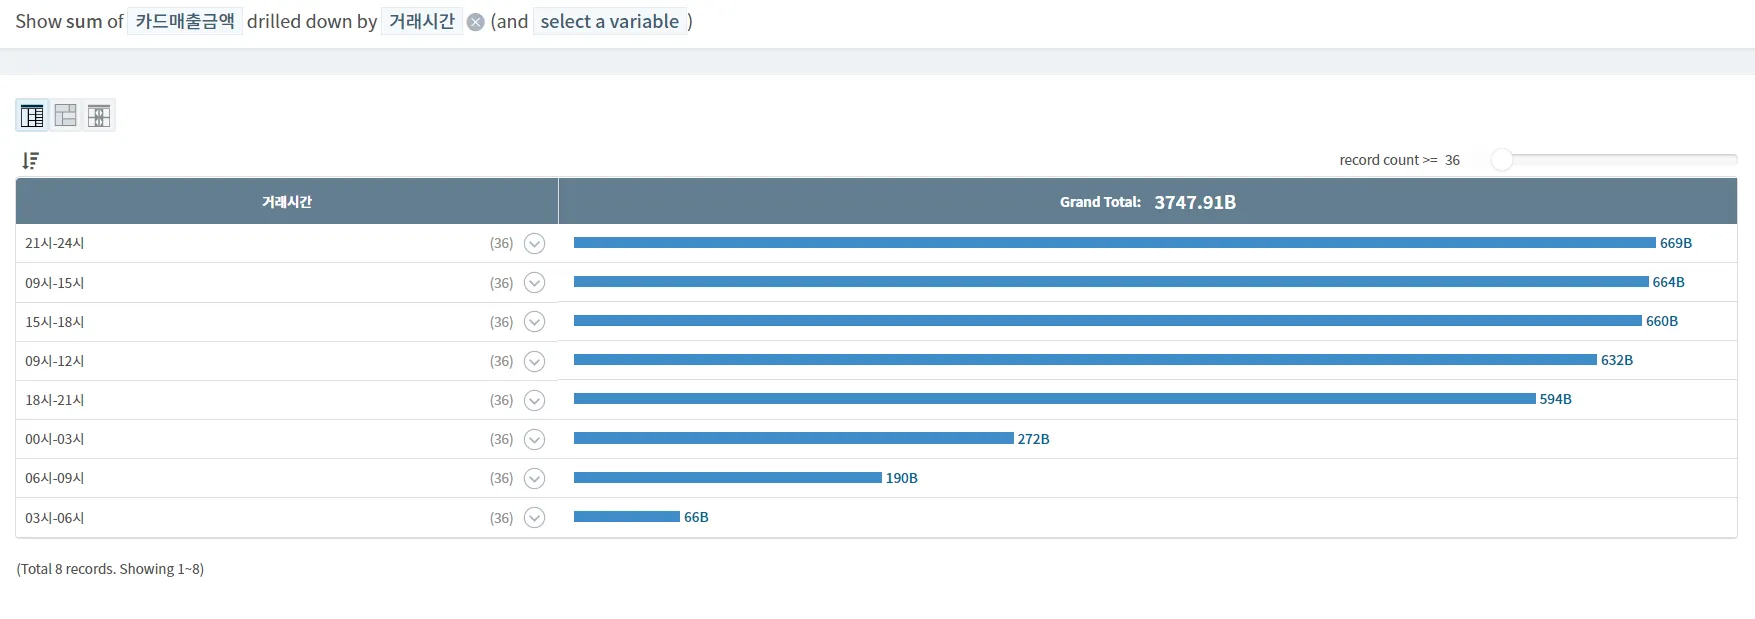Switch to the second table layout icon
1755x619 pixels.
click(66, 116)
